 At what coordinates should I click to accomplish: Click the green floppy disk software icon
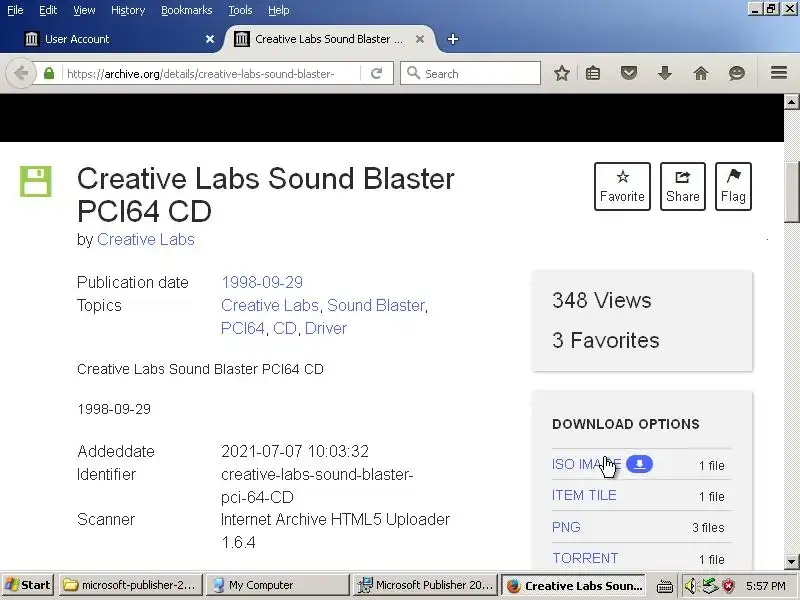tap(36, 181)
